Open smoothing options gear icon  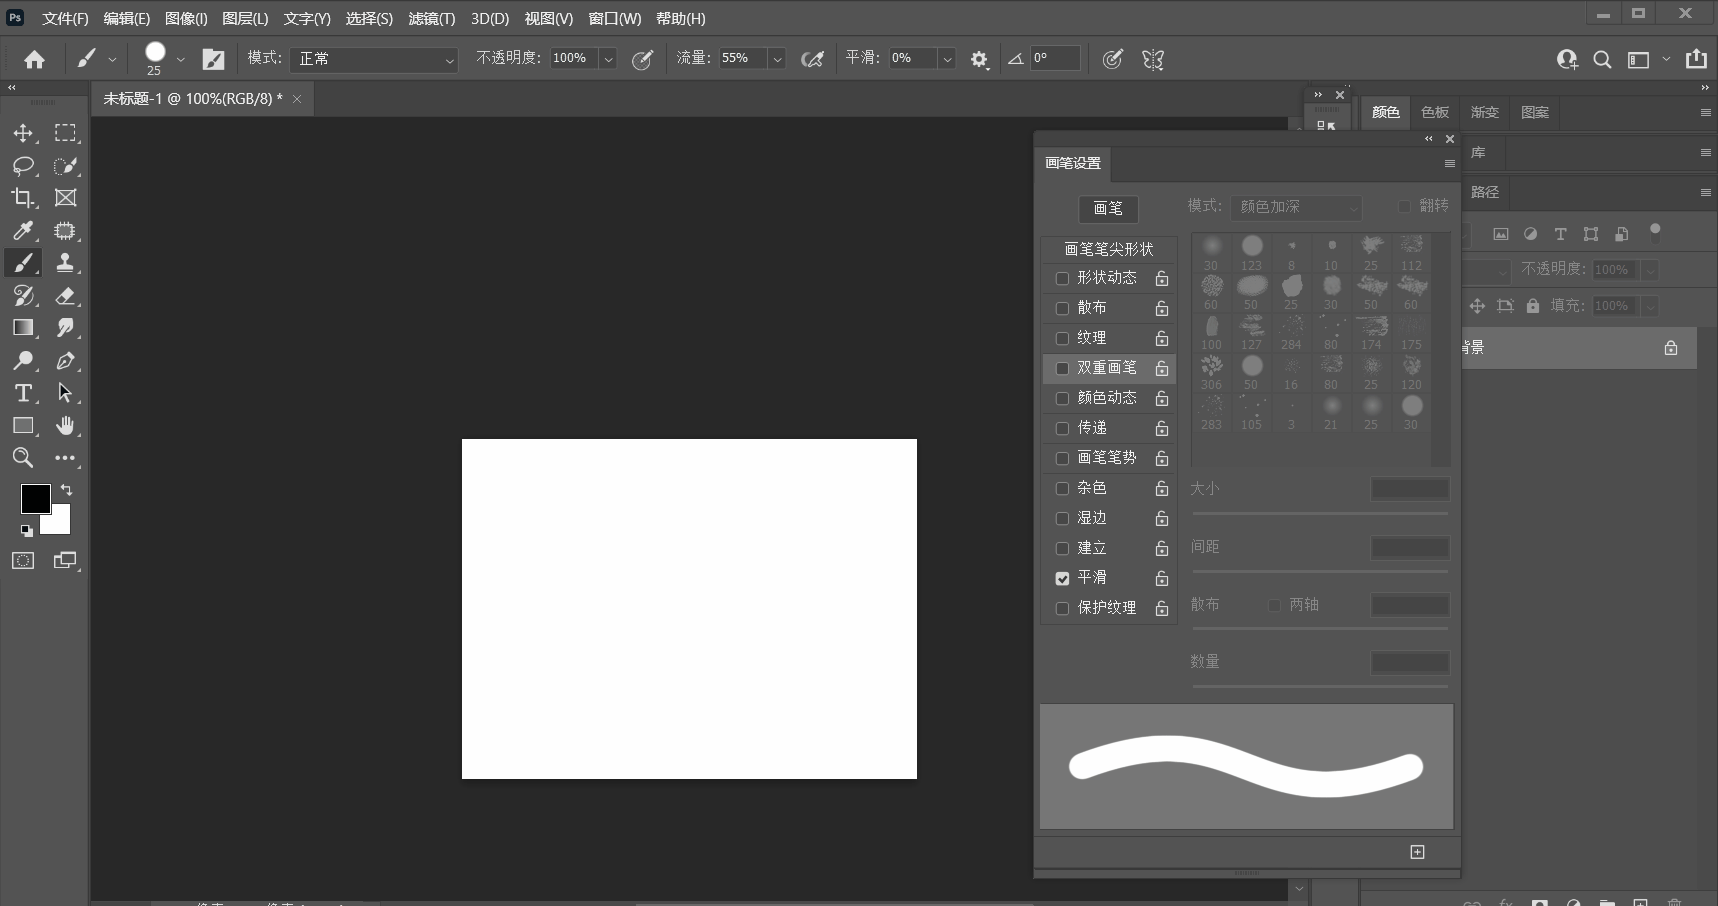coord(979,60)
